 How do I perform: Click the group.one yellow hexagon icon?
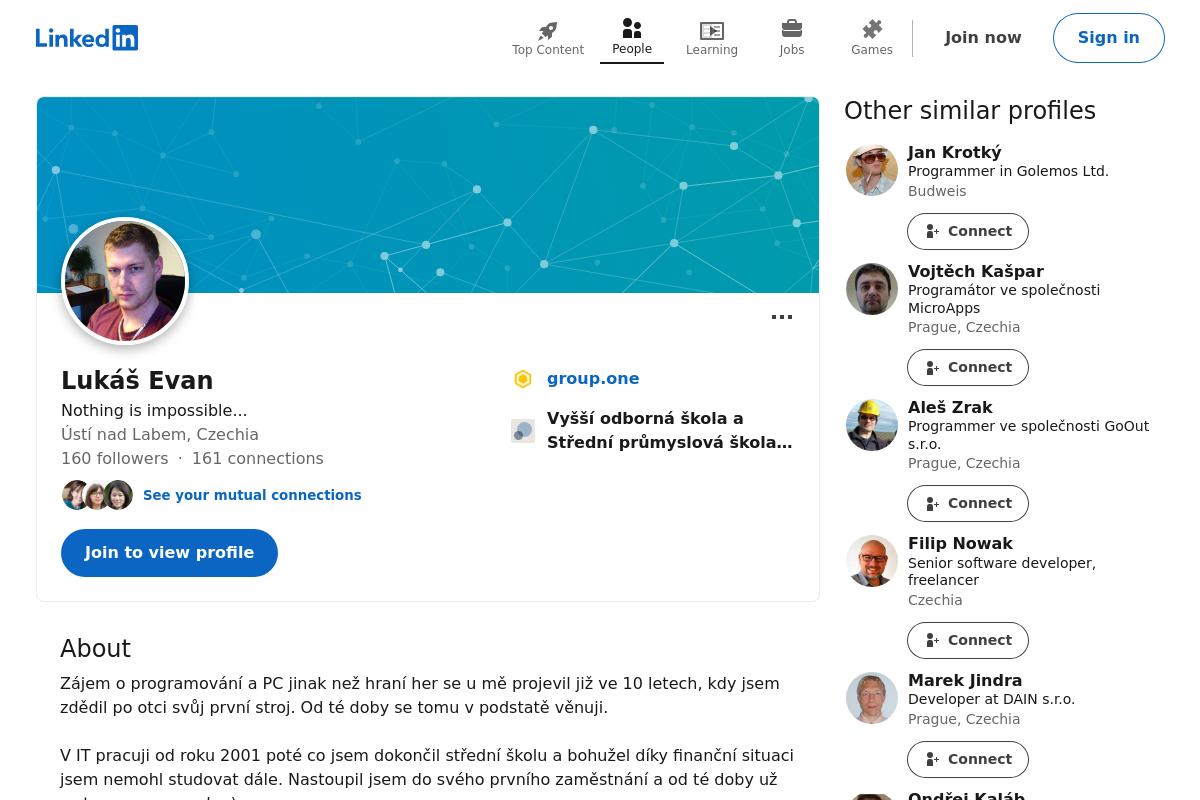523,379
